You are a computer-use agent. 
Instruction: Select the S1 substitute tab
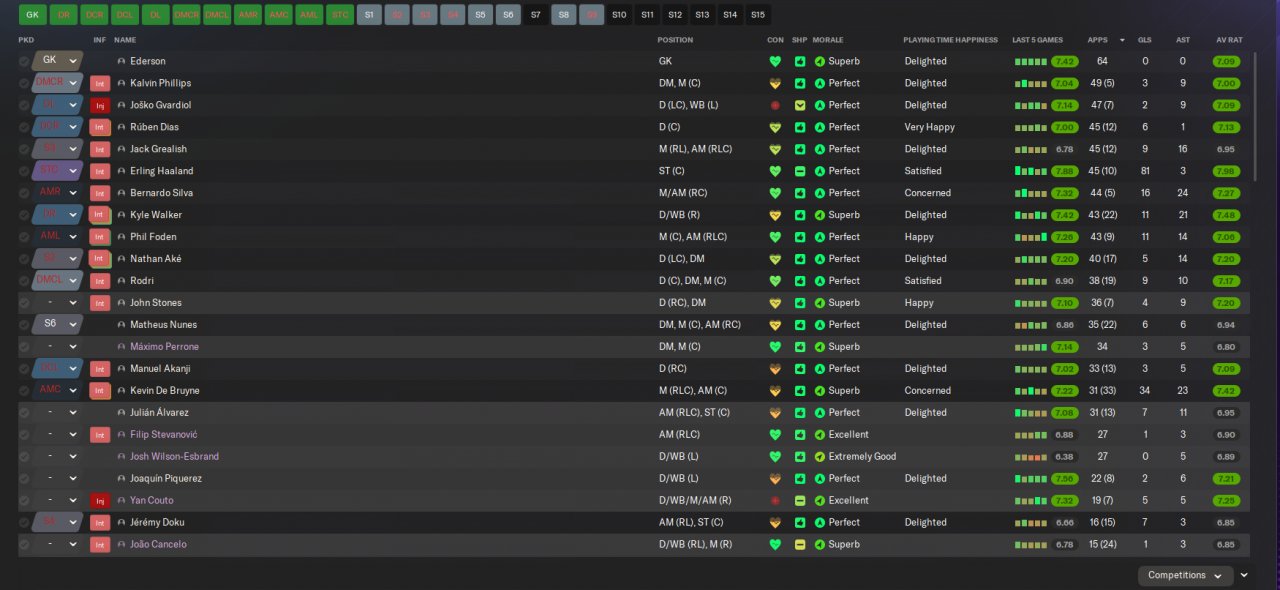tap(369, 15)
